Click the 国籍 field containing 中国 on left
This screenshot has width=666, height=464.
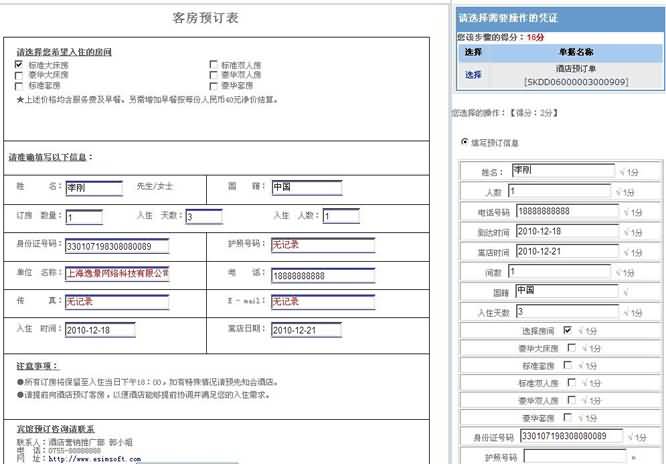(305, 187)
